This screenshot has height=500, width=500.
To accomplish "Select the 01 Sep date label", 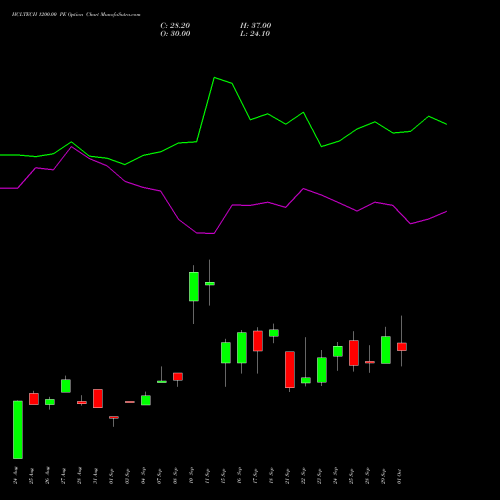I will [x=112, y=476].
